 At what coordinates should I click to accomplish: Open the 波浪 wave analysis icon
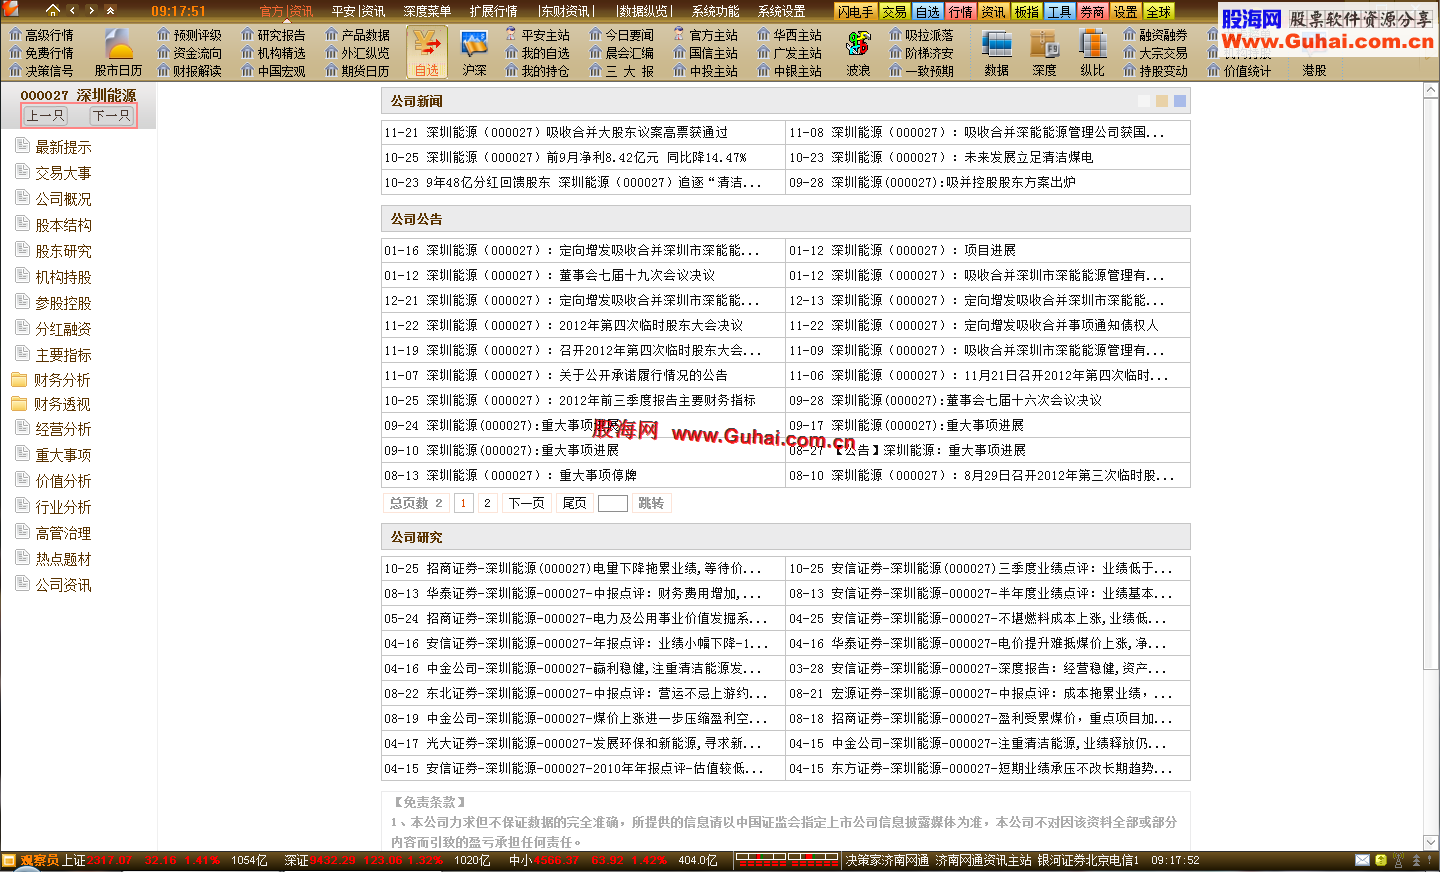pos(858,53)
